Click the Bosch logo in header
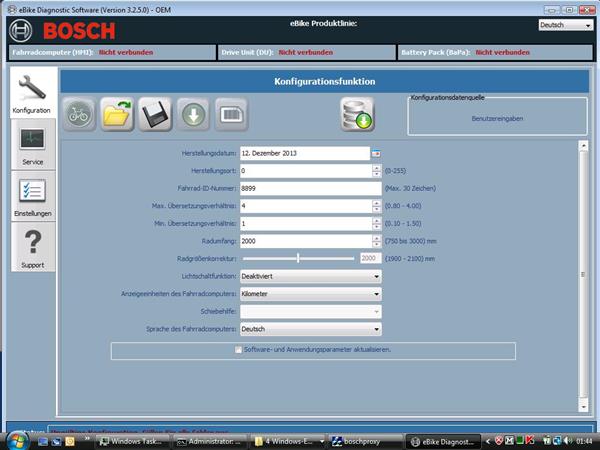Image resolution: width=600 pixels, height=450 pixels. [x=62, y=31]
